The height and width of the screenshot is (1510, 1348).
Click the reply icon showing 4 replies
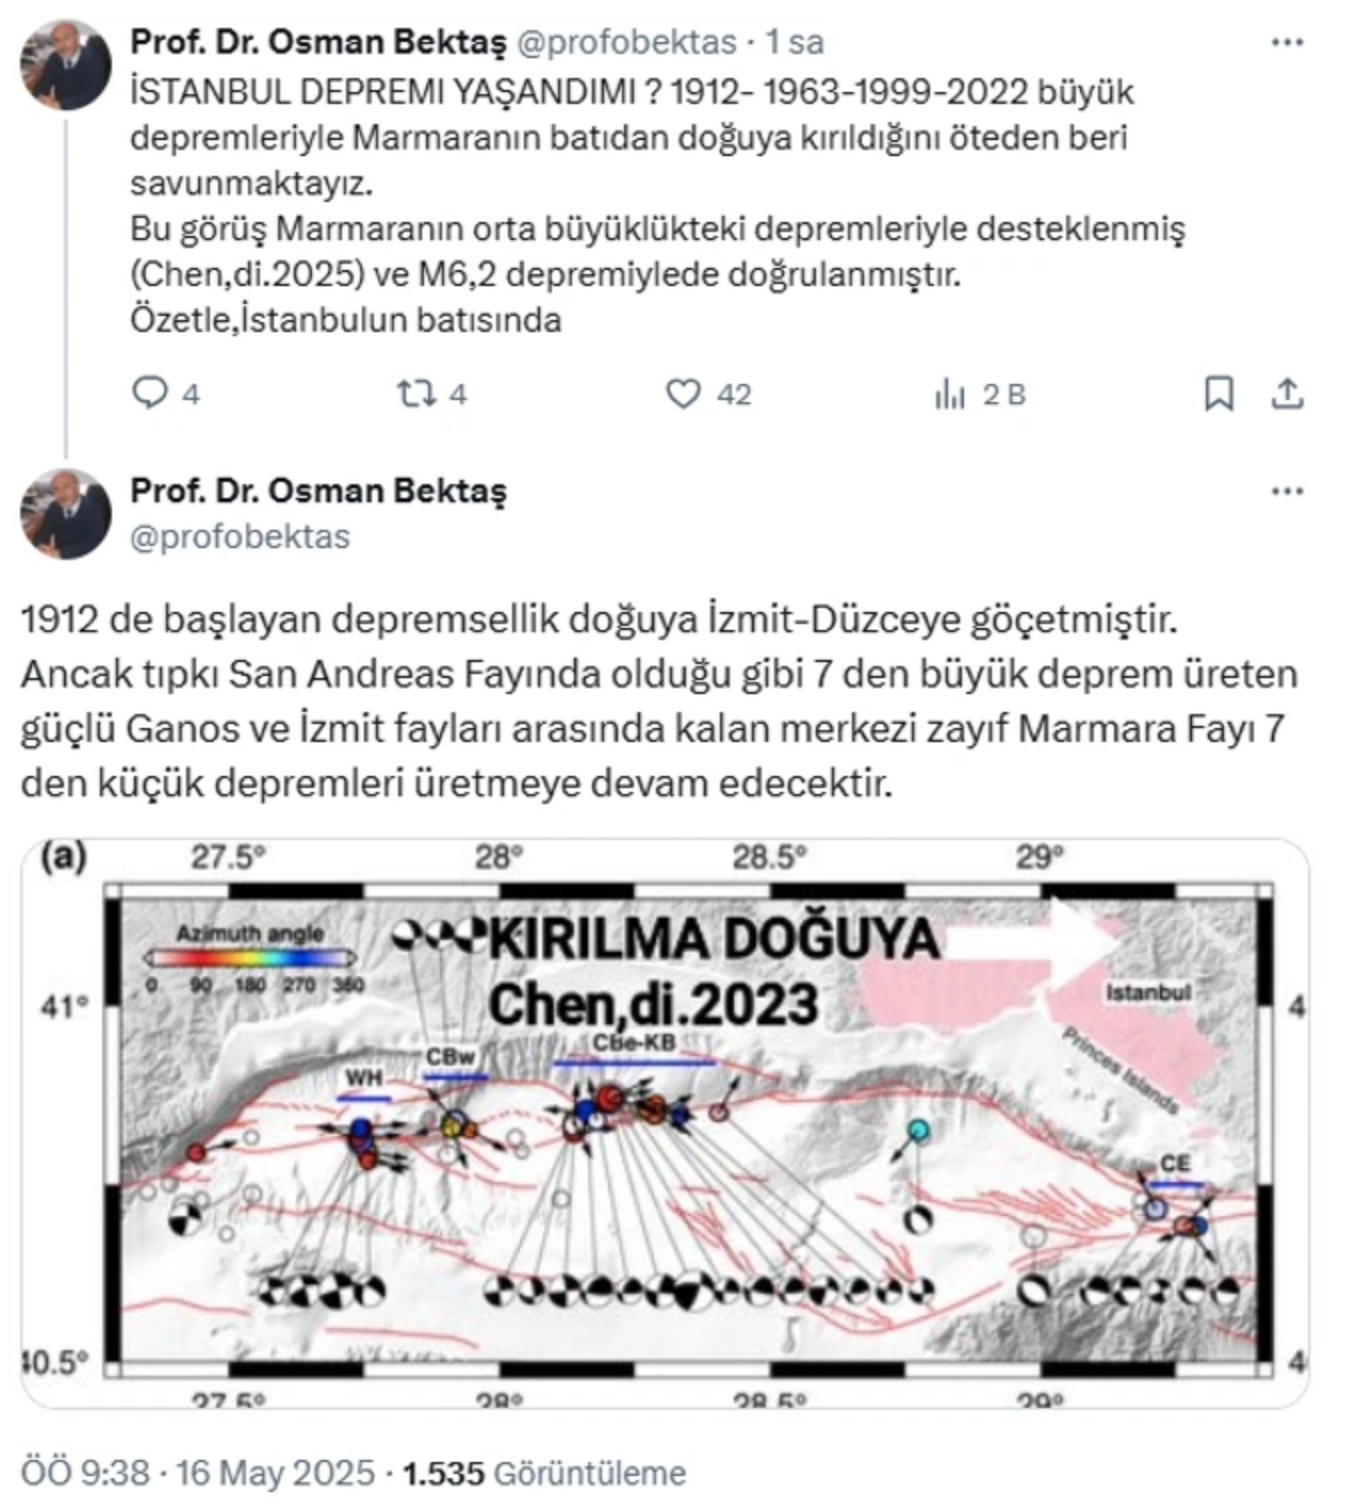point(150,393)
